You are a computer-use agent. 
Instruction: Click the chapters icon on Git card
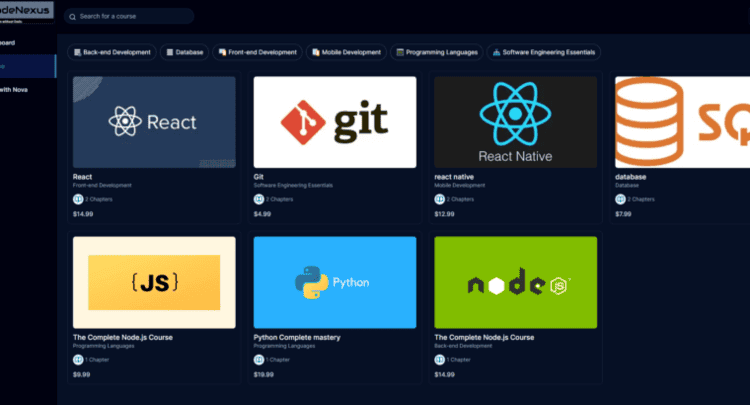[x=259, y=199]
